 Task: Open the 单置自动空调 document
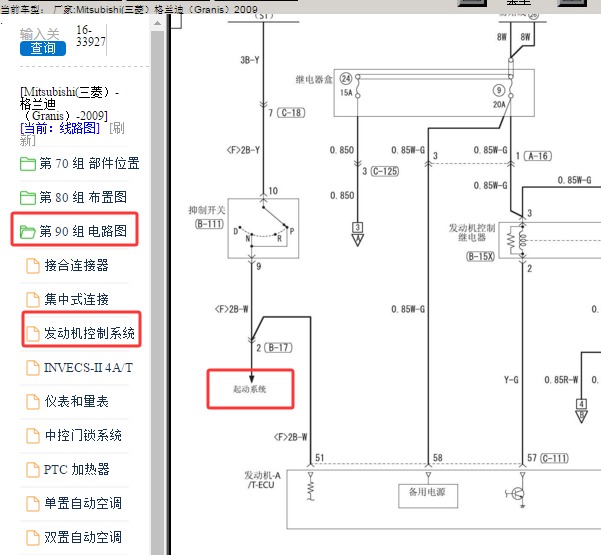point(83,503)
